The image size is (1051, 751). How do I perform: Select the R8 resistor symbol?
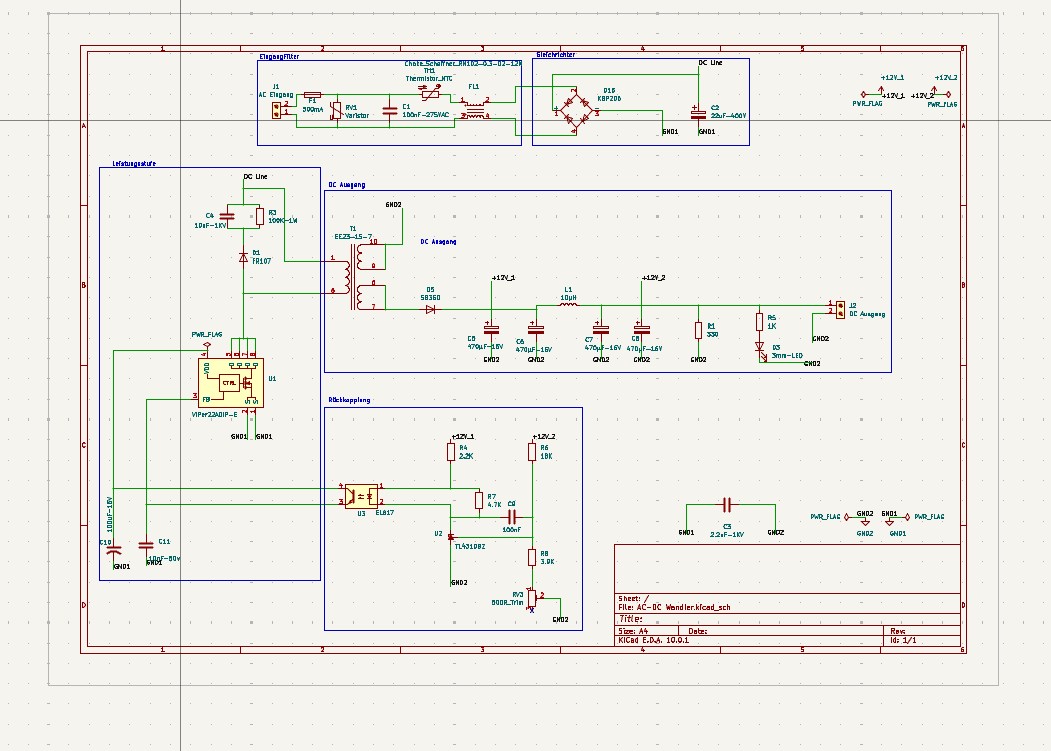point(532,557)
